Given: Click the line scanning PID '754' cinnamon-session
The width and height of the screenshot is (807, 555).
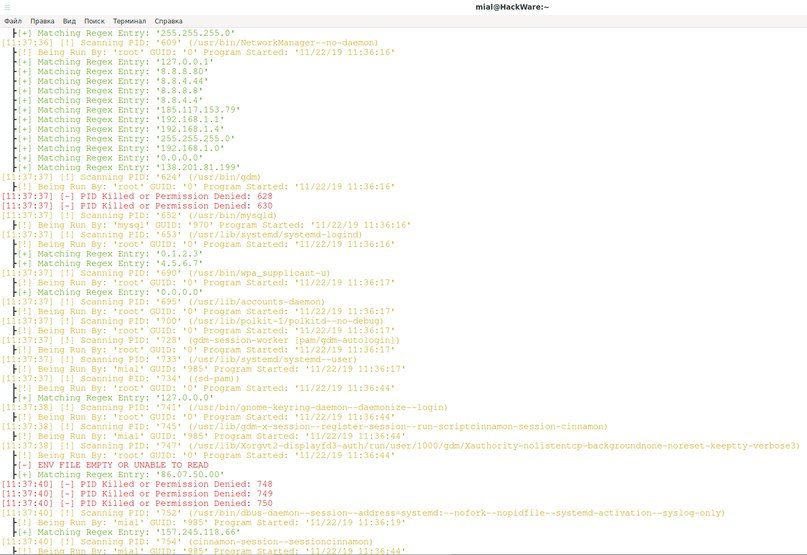Looking at the screenshot, I should [187, 542].
